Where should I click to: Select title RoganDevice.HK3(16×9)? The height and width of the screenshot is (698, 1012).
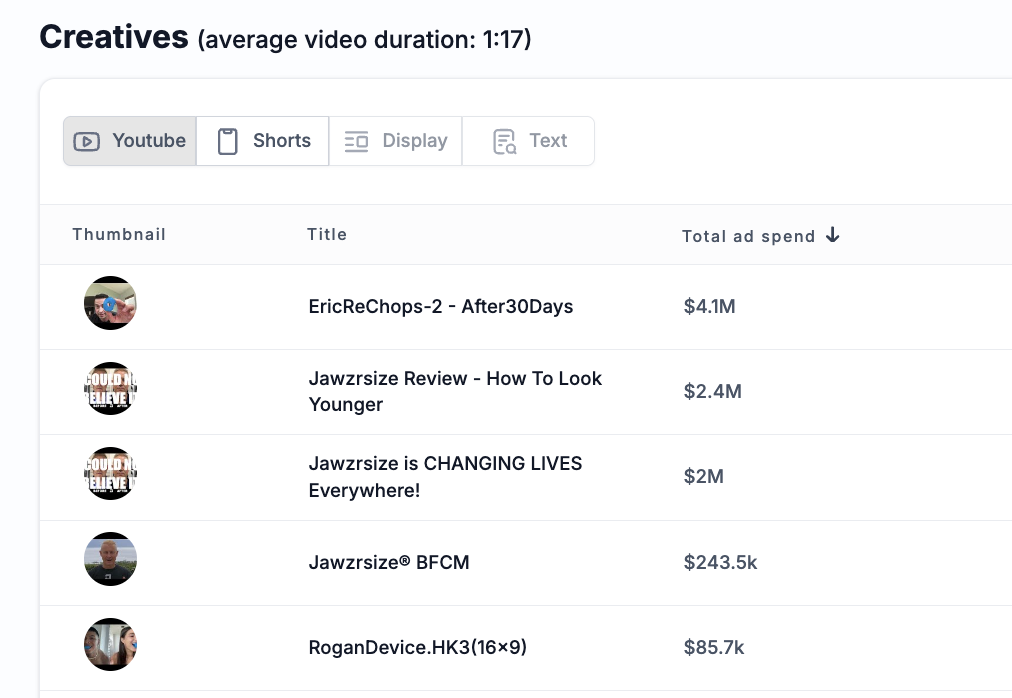pos(418,647)
